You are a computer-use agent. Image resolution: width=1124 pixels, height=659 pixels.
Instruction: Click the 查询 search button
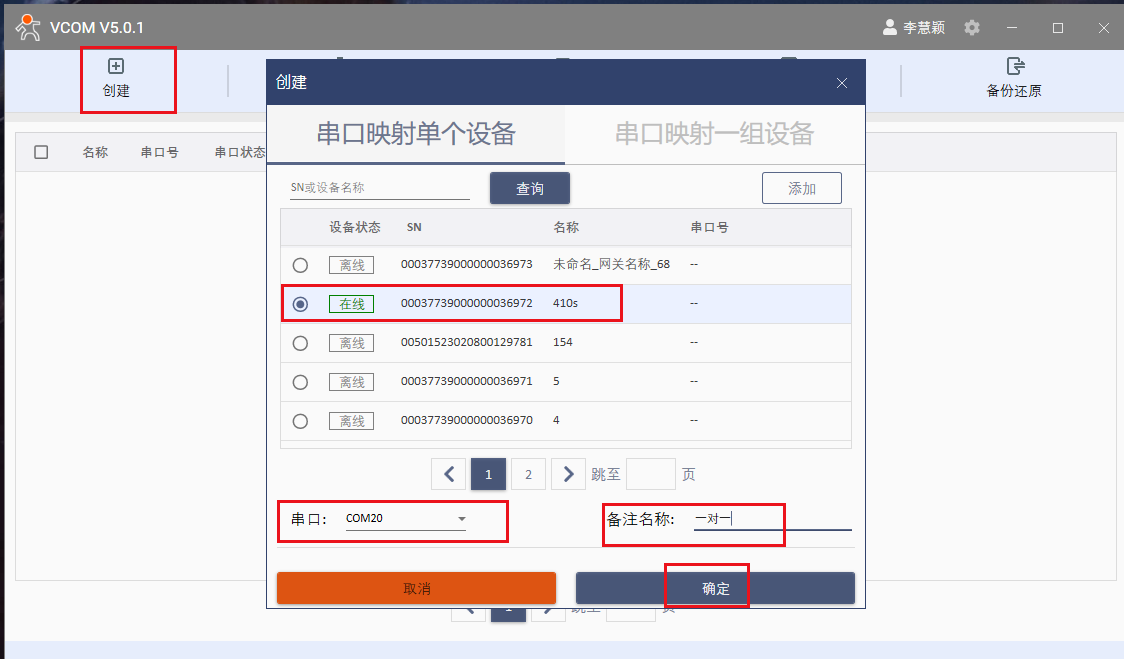pyautogui.click(x=529, y=188)
